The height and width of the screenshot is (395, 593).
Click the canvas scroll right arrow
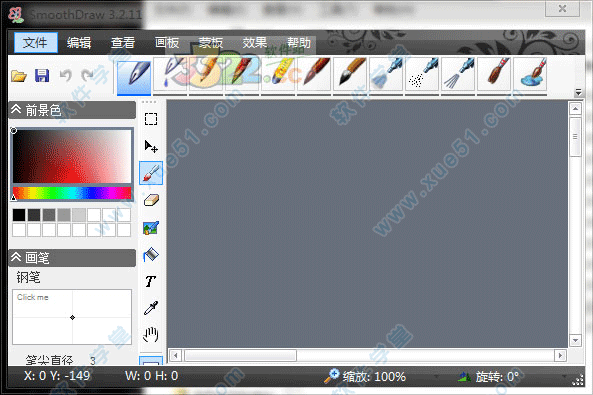pos(560,355)
